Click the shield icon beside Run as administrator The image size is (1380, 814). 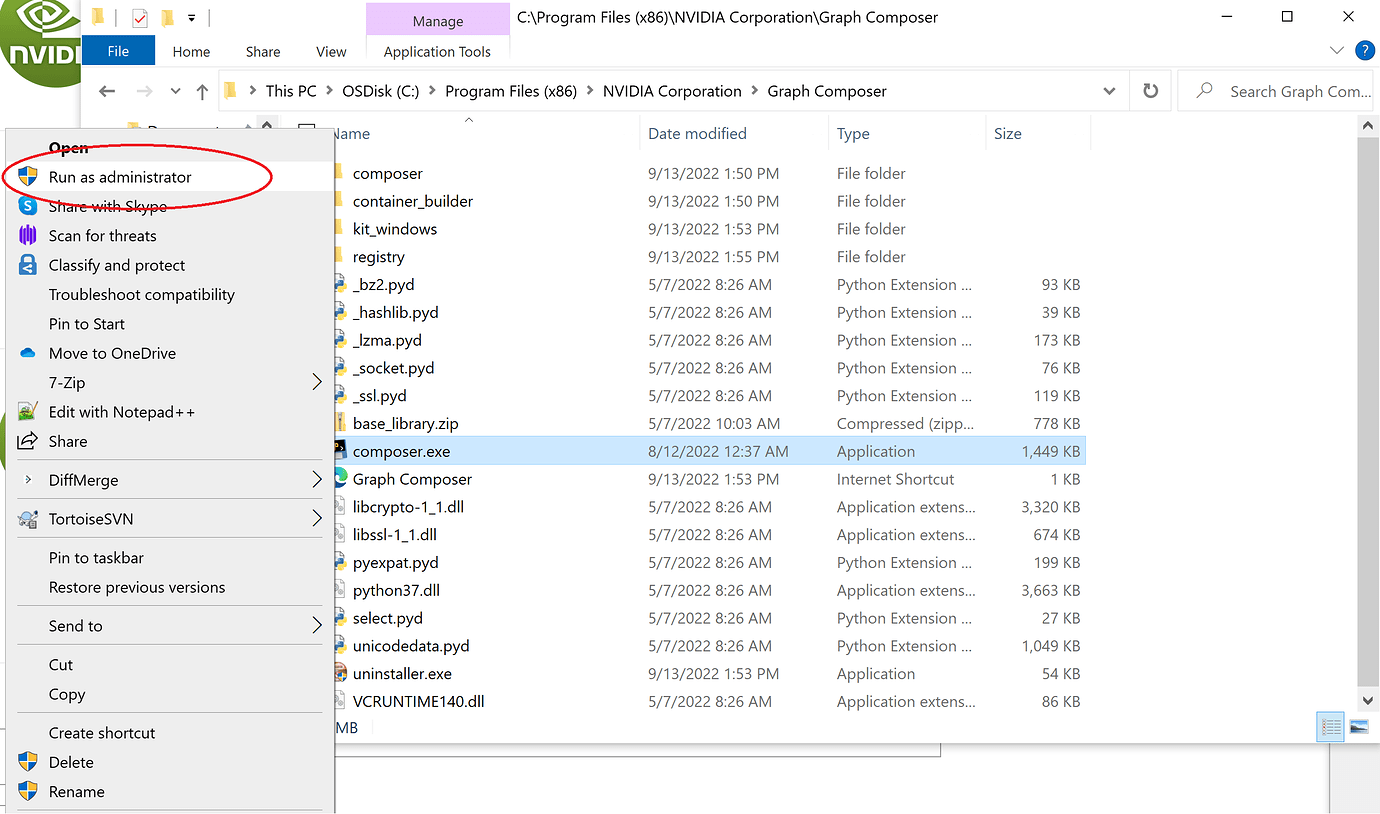click(x=29, y=176)
